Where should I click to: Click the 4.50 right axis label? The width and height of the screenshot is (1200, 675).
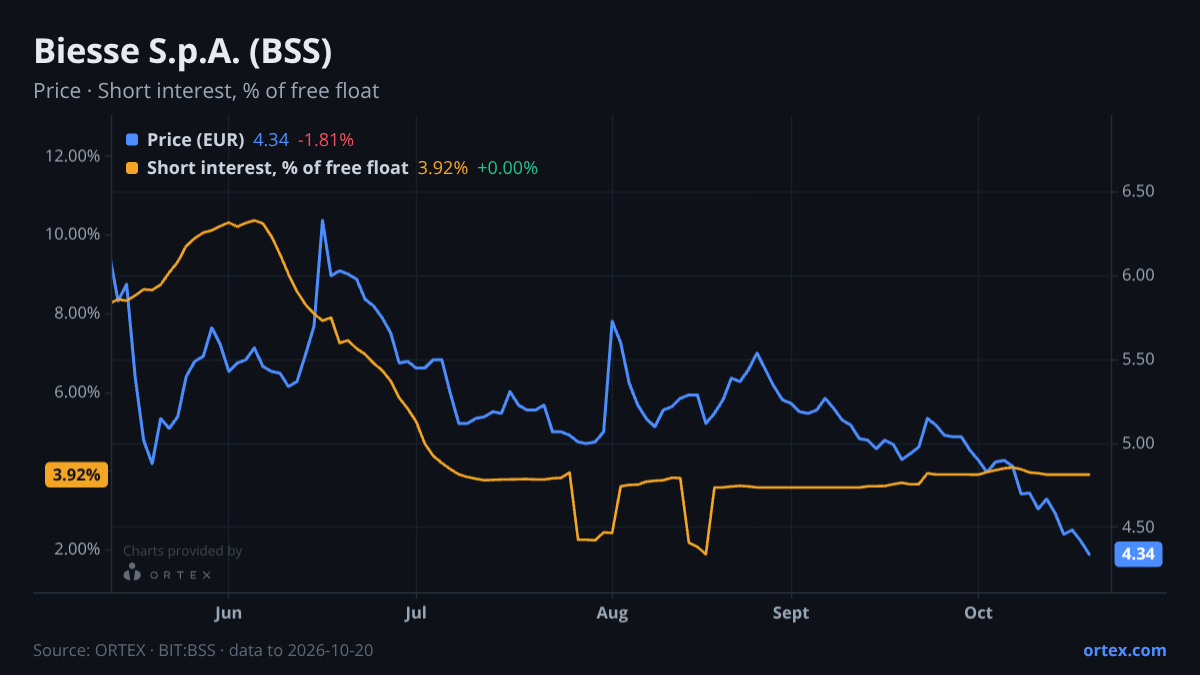[1139, 527]
